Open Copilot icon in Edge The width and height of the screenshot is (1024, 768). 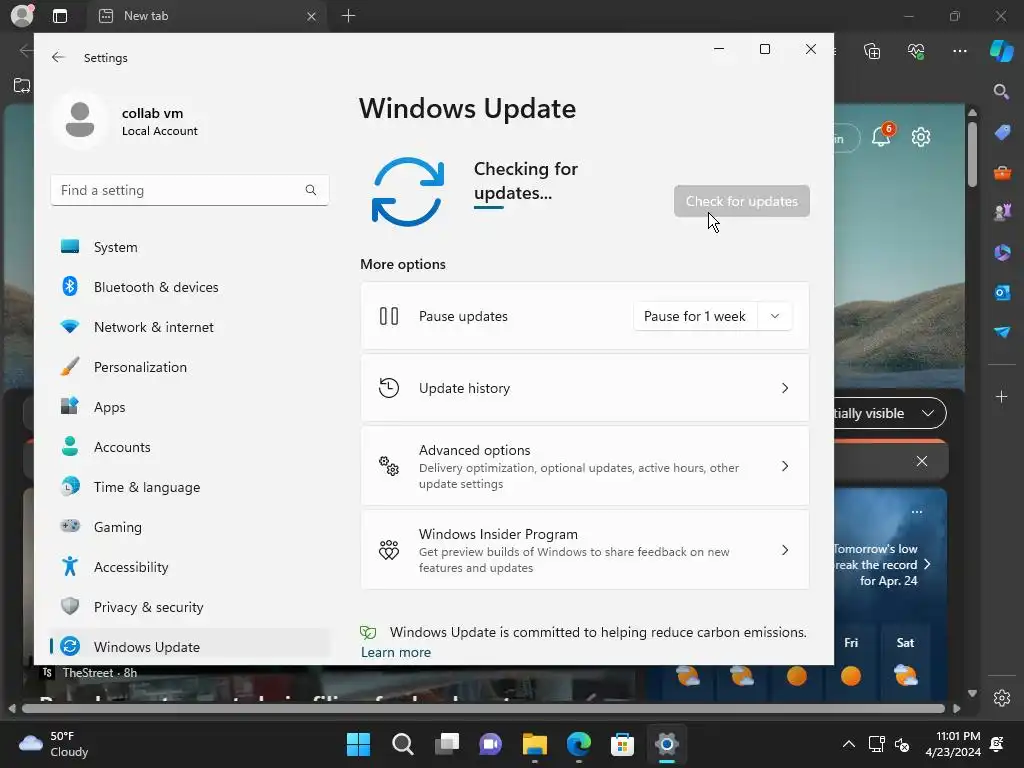tap(1002, 51)
